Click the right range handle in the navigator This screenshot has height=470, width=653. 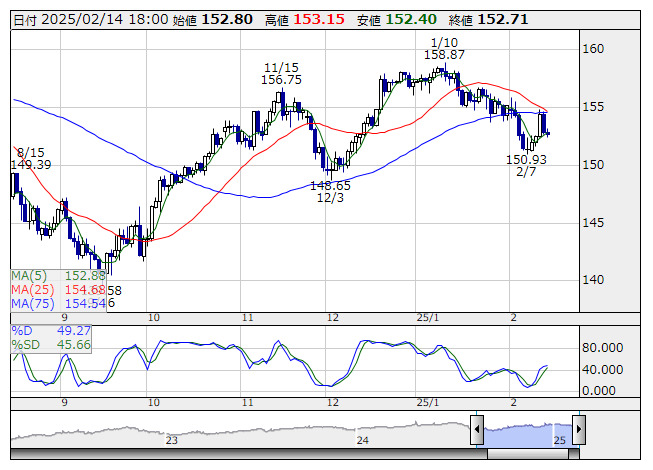tap(578, 429)
